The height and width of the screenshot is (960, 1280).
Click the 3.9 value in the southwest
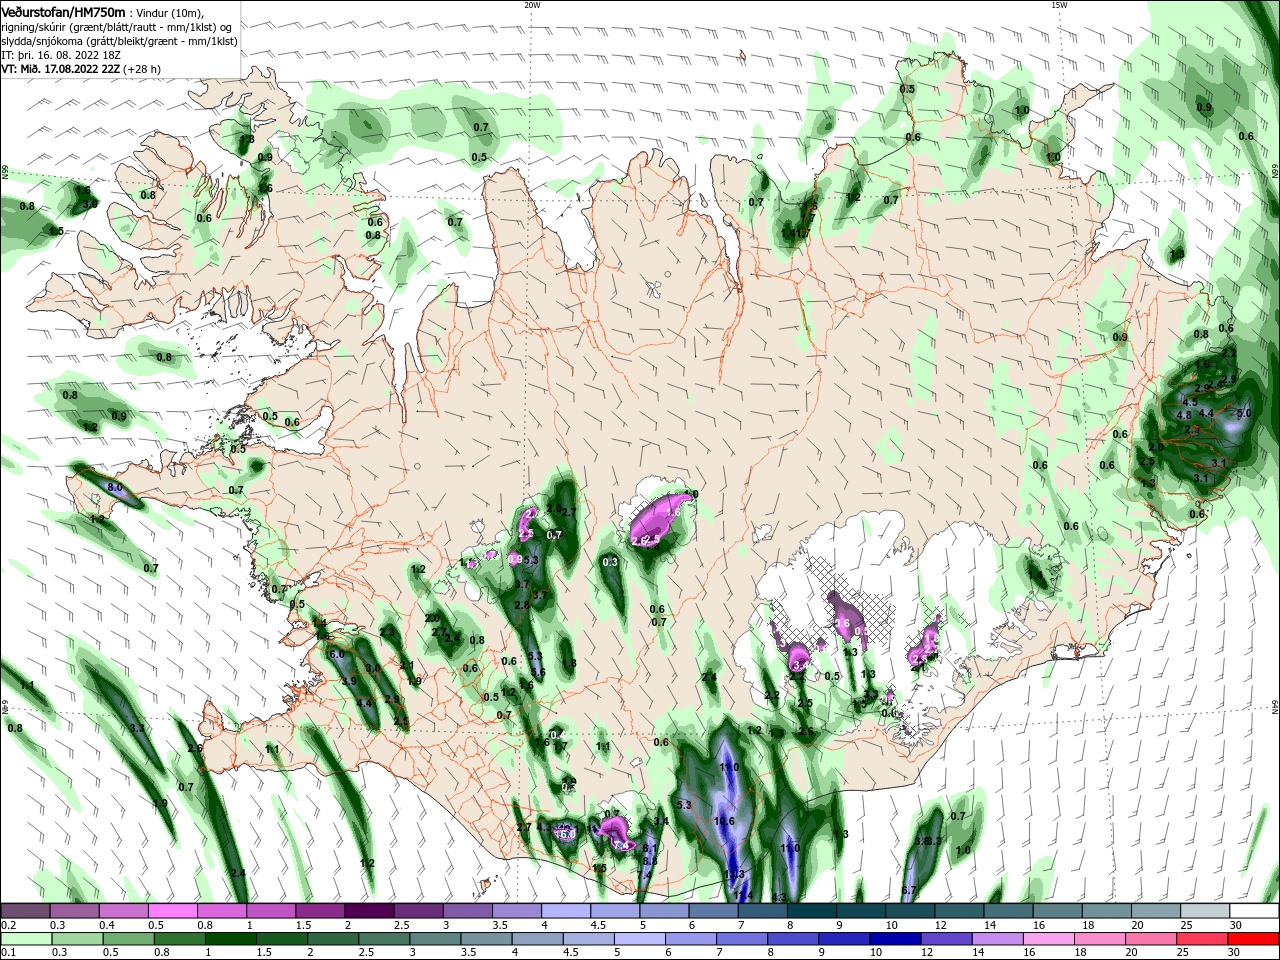point(349,681)
